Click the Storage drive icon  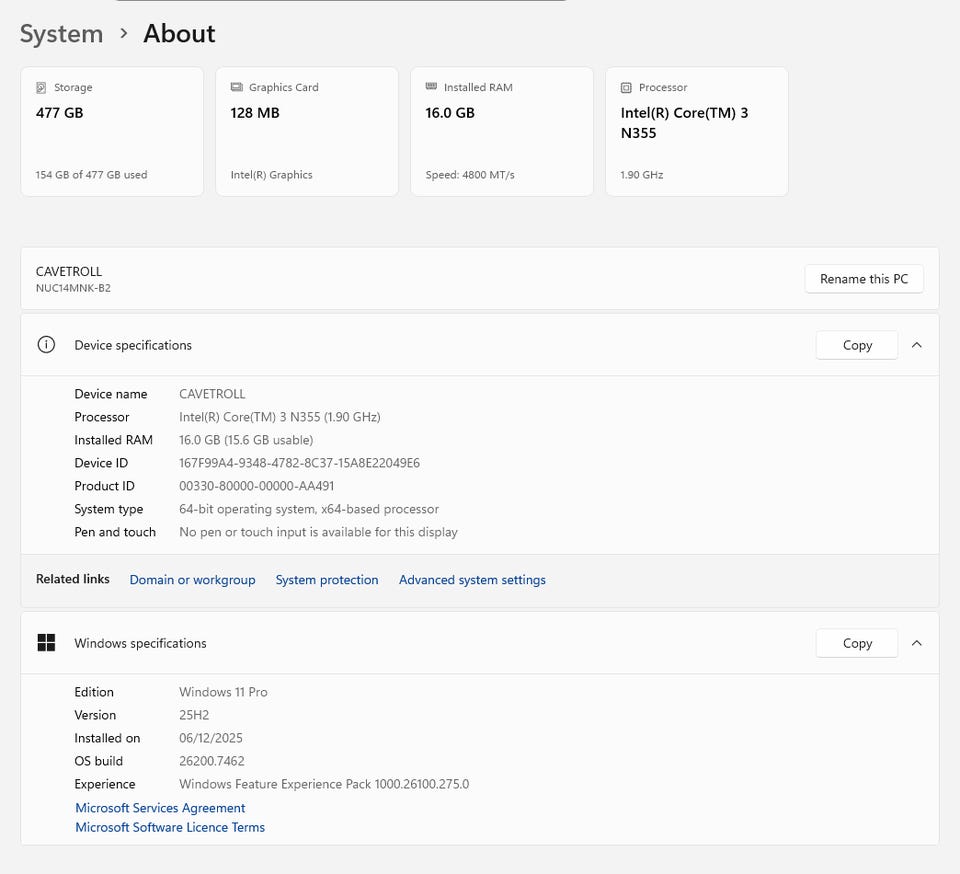pyautogui.click(x=41, y=88)
